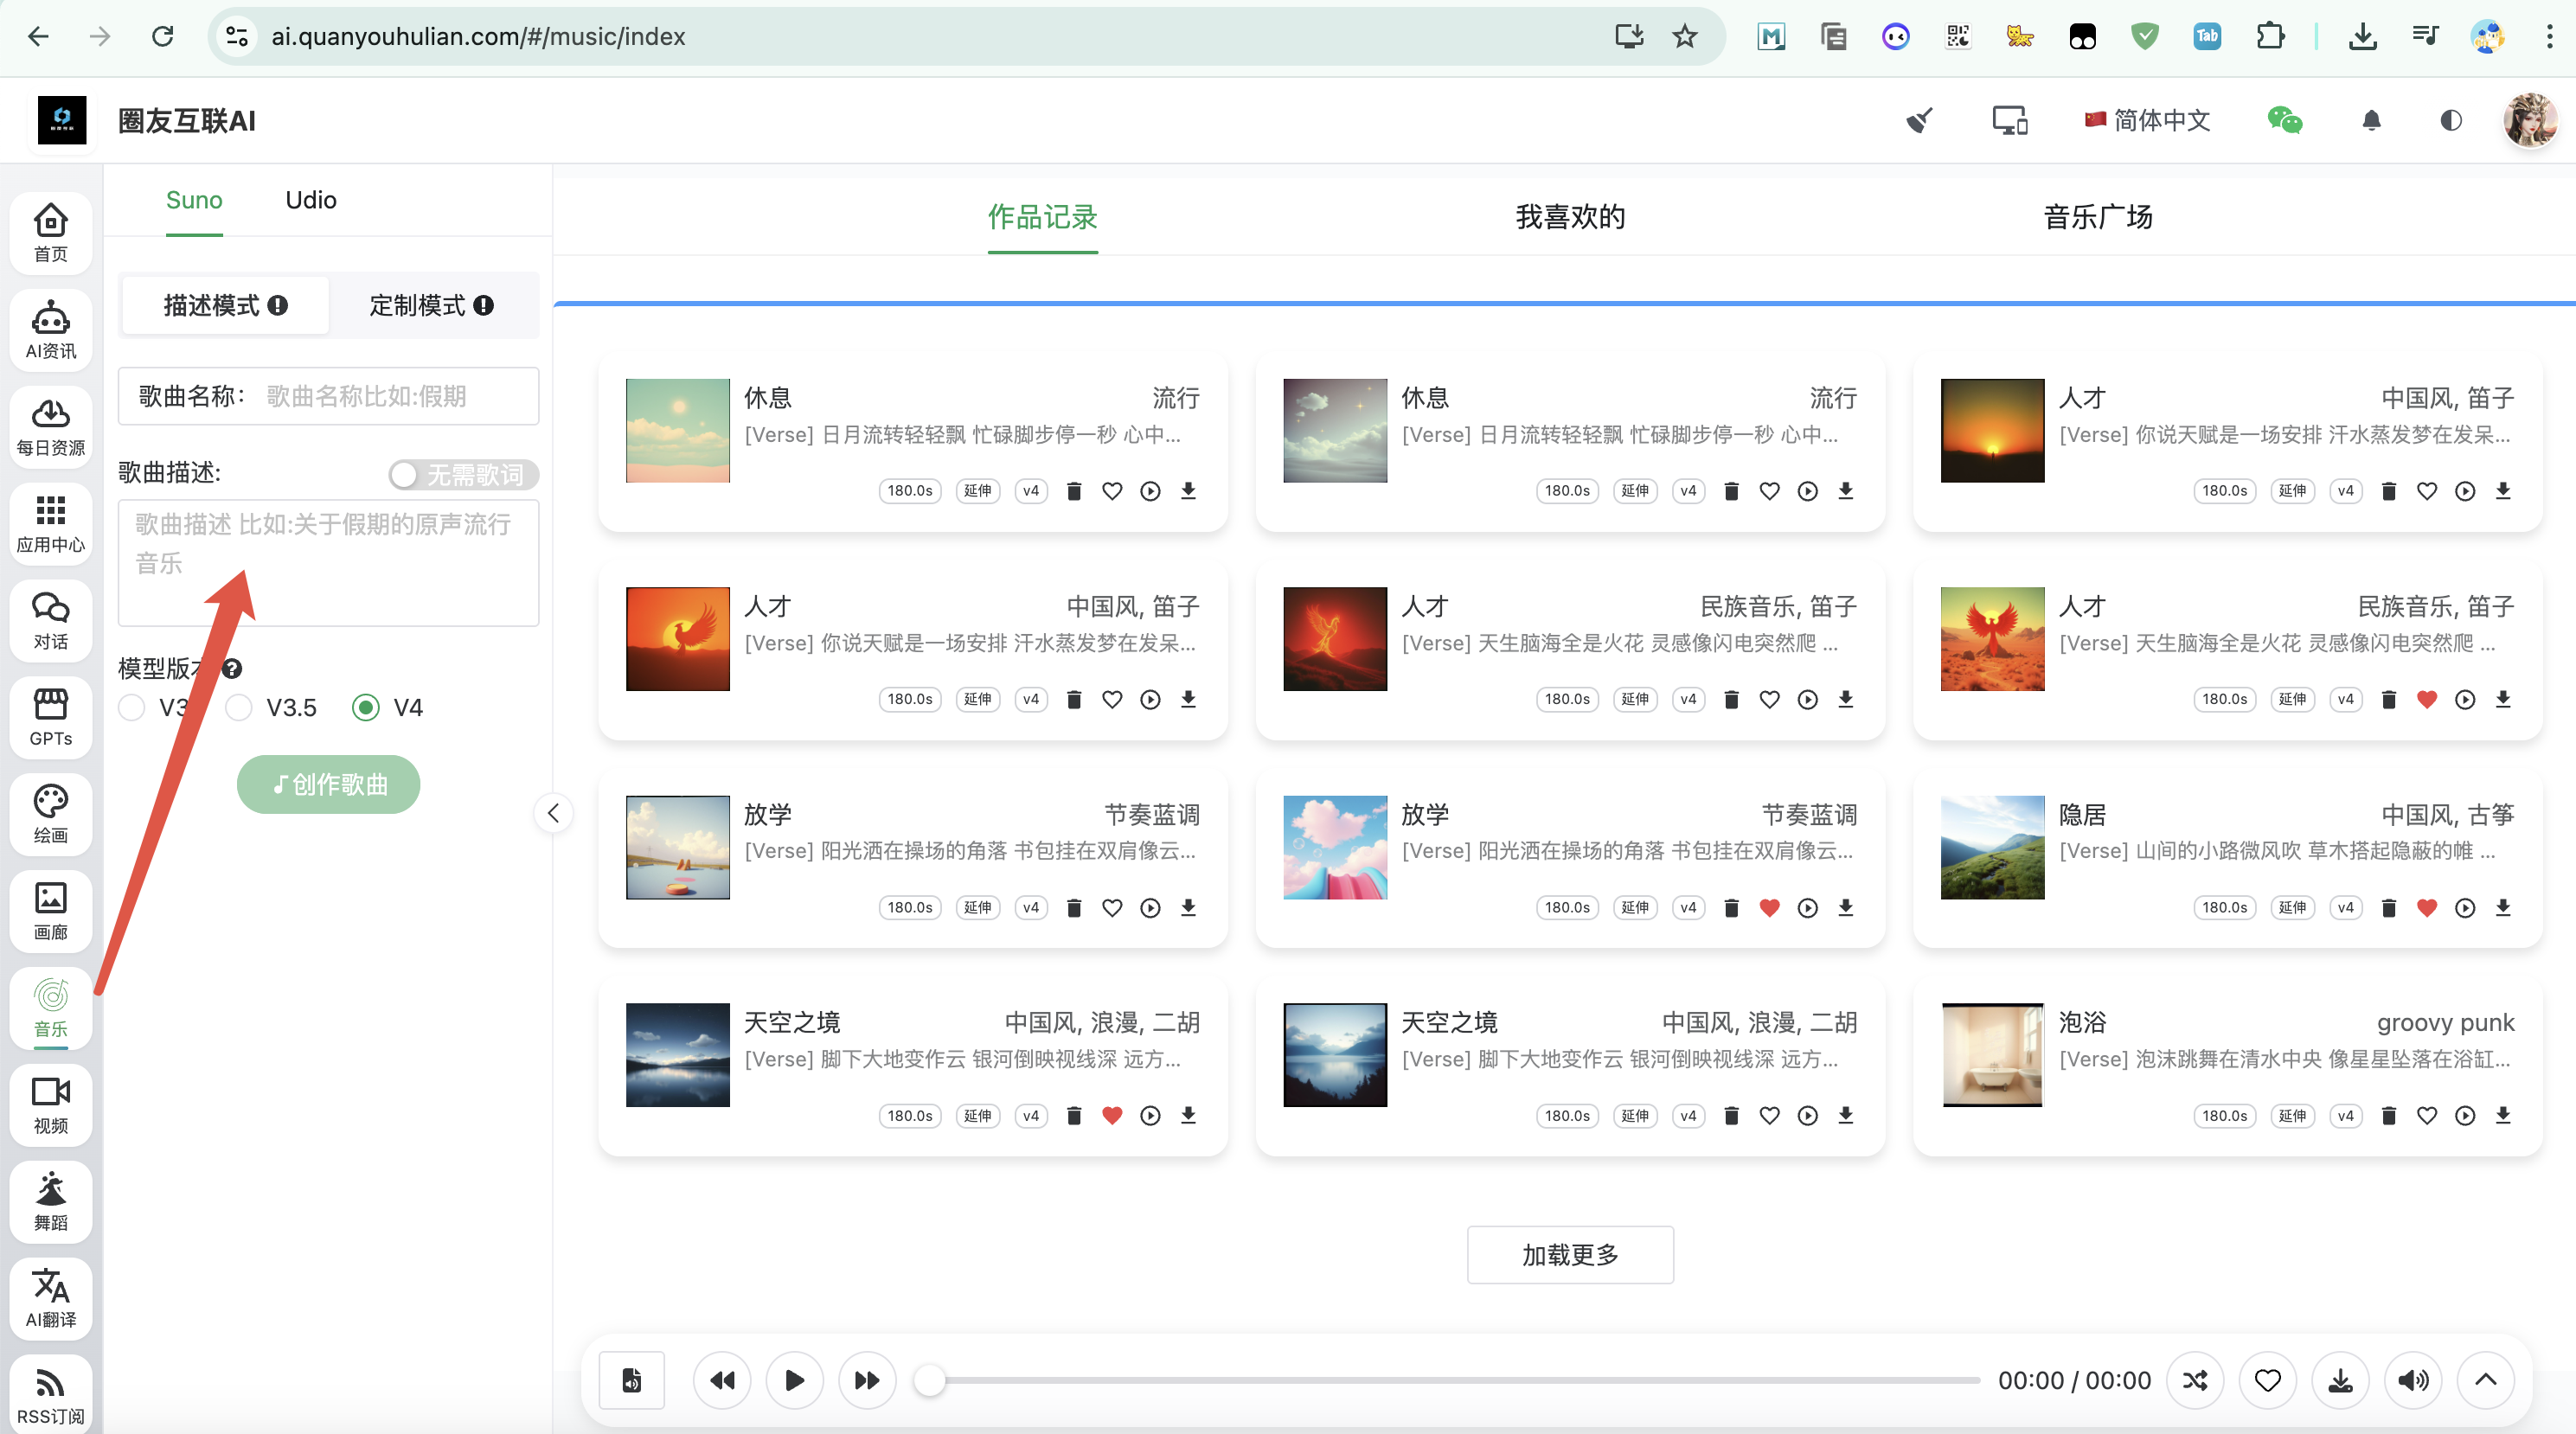The width and height of the screenshot is (2576, 1434).
Task: Open 视频 video sidebar item
Action: coord(51,1105)
